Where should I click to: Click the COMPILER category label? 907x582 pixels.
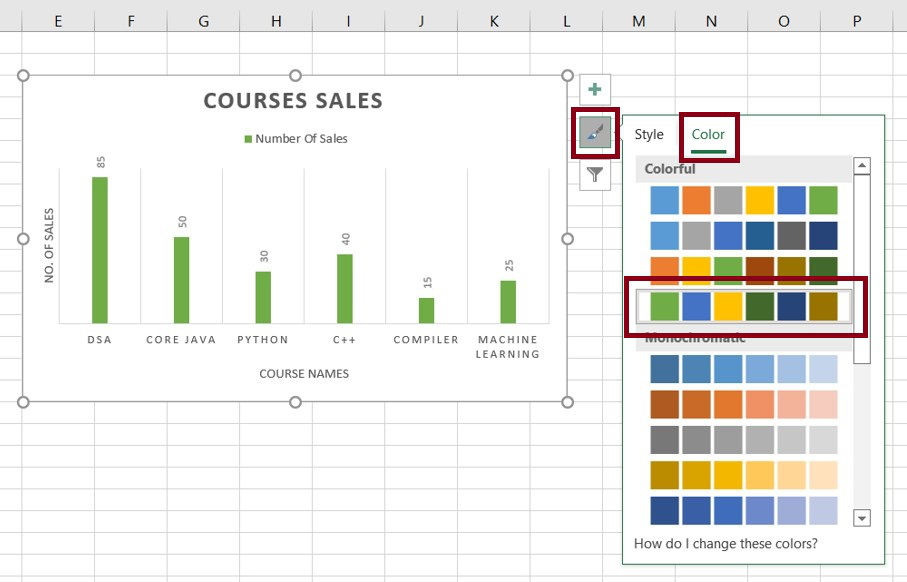click(x=426, y=340)
